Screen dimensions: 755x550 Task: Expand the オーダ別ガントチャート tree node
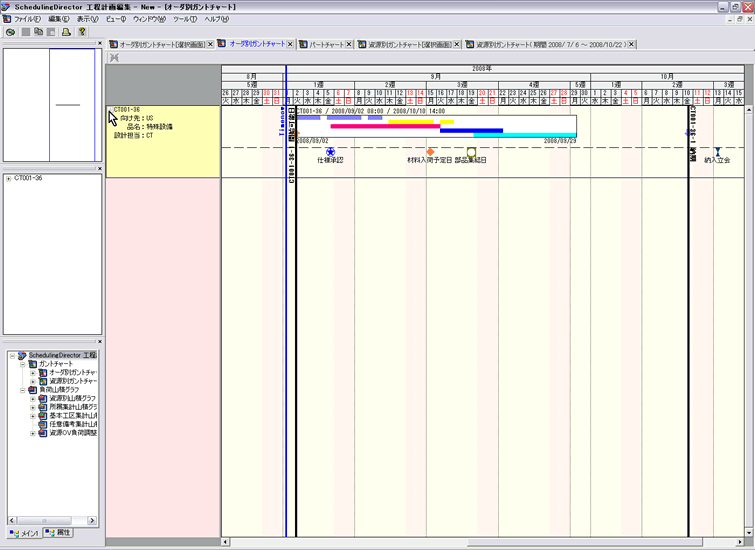[33, 373]
